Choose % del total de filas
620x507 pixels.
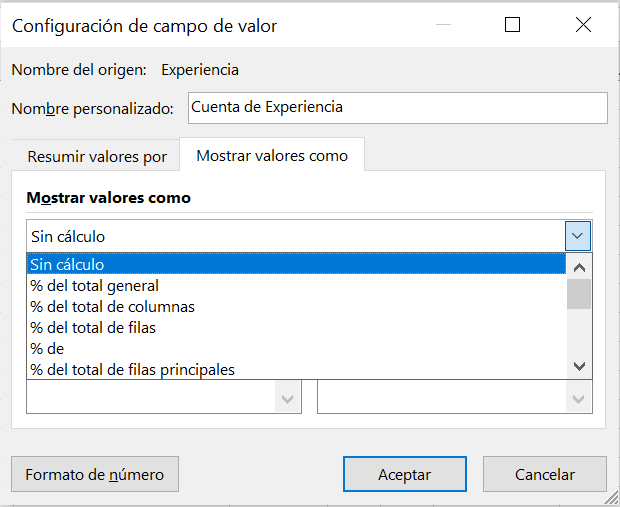tap(296, 327)
